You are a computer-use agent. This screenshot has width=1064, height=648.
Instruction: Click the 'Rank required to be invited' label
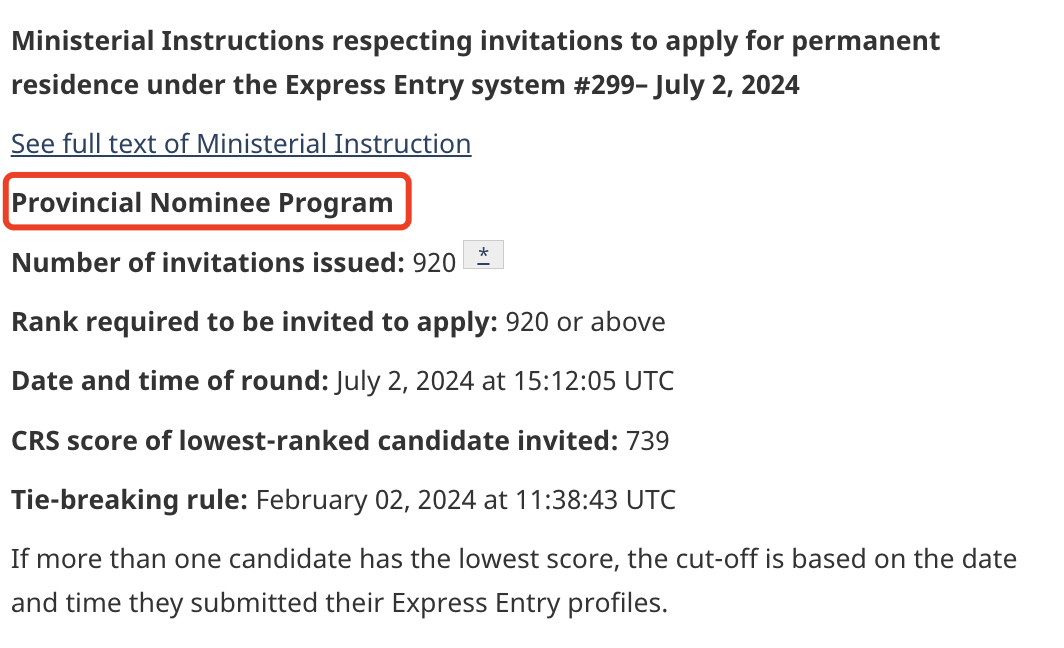(x=254, y=322)
